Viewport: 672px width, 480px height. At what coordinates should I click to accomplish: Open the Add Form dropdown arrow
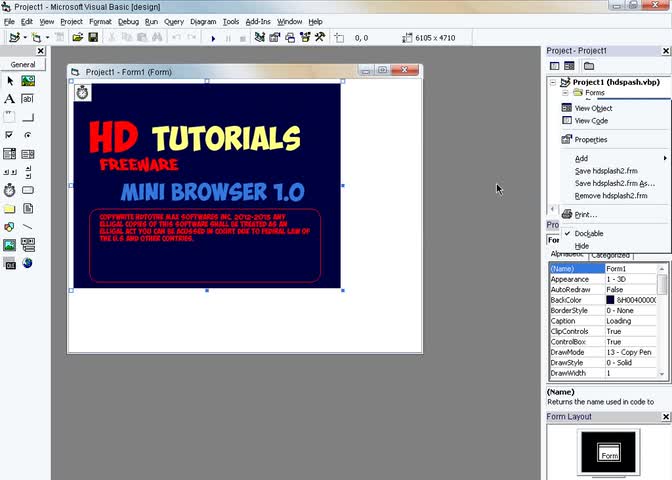click(x=47, y=38)
